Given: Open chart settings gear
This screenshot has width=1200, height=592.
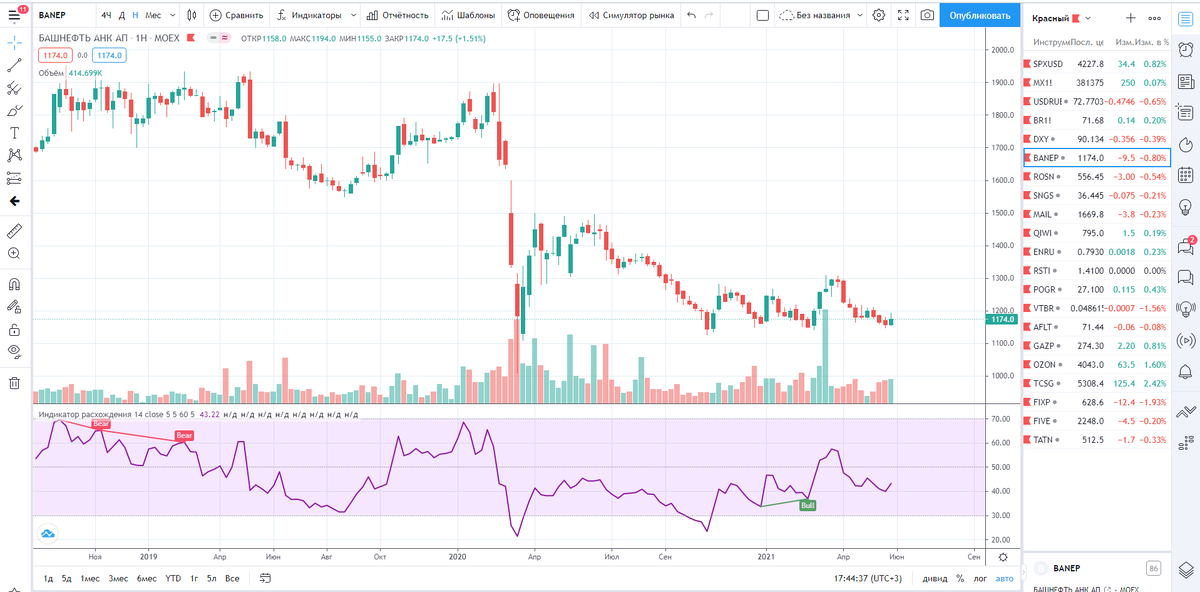Looking at the screenshot, I should (x=878, y=15).
